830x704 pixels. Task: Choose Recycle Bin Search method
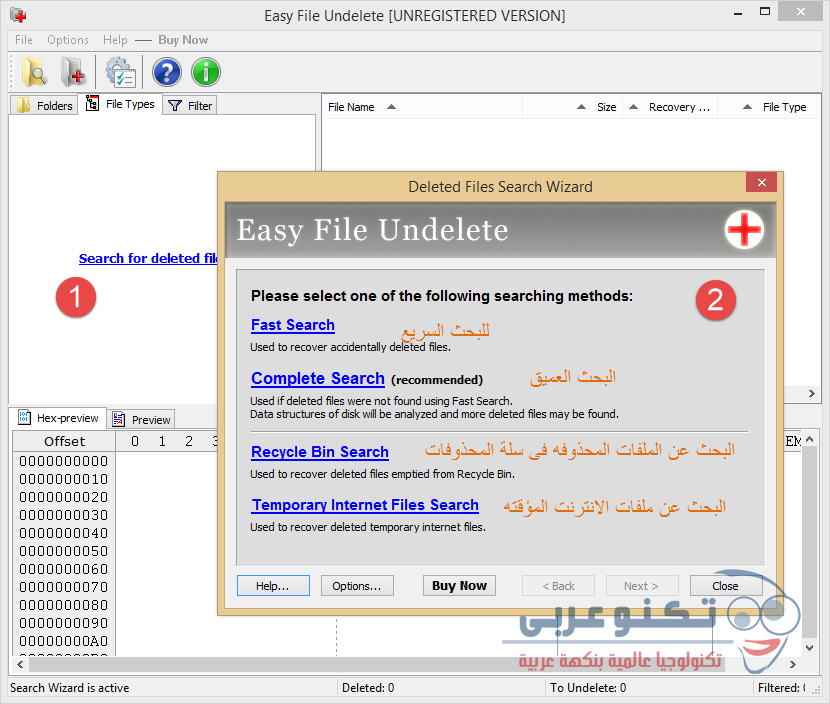(320, 452)
